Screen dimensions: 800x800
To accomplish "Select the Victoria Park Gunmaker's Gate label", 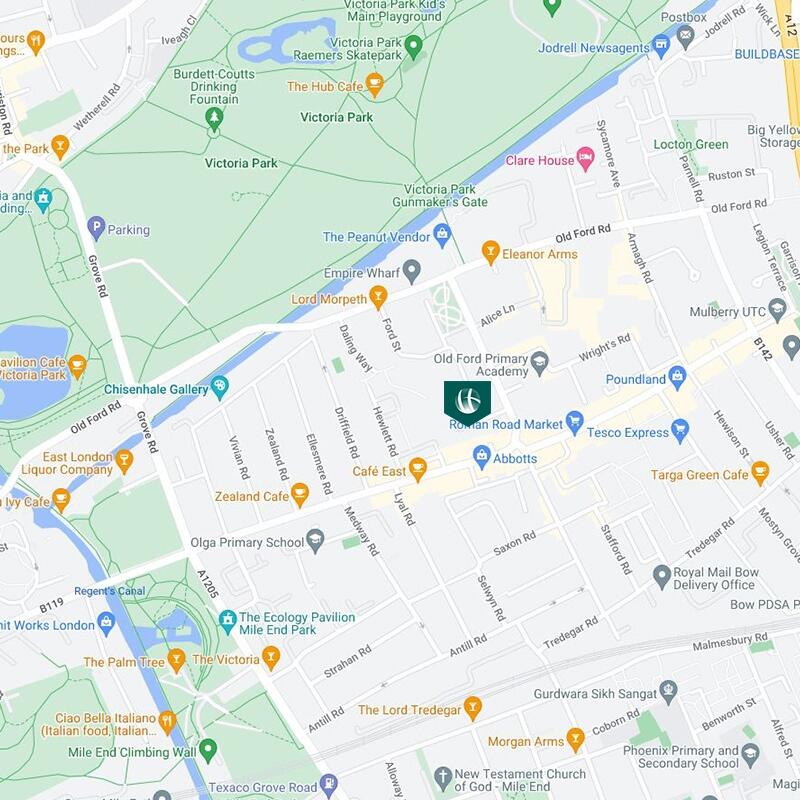I will [440, 195].
